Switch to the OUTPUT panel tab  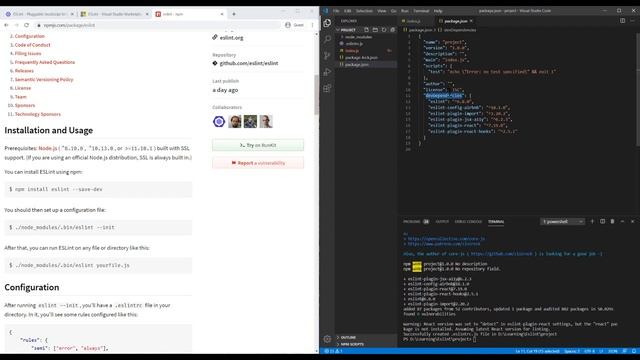(x=442, y=221)
